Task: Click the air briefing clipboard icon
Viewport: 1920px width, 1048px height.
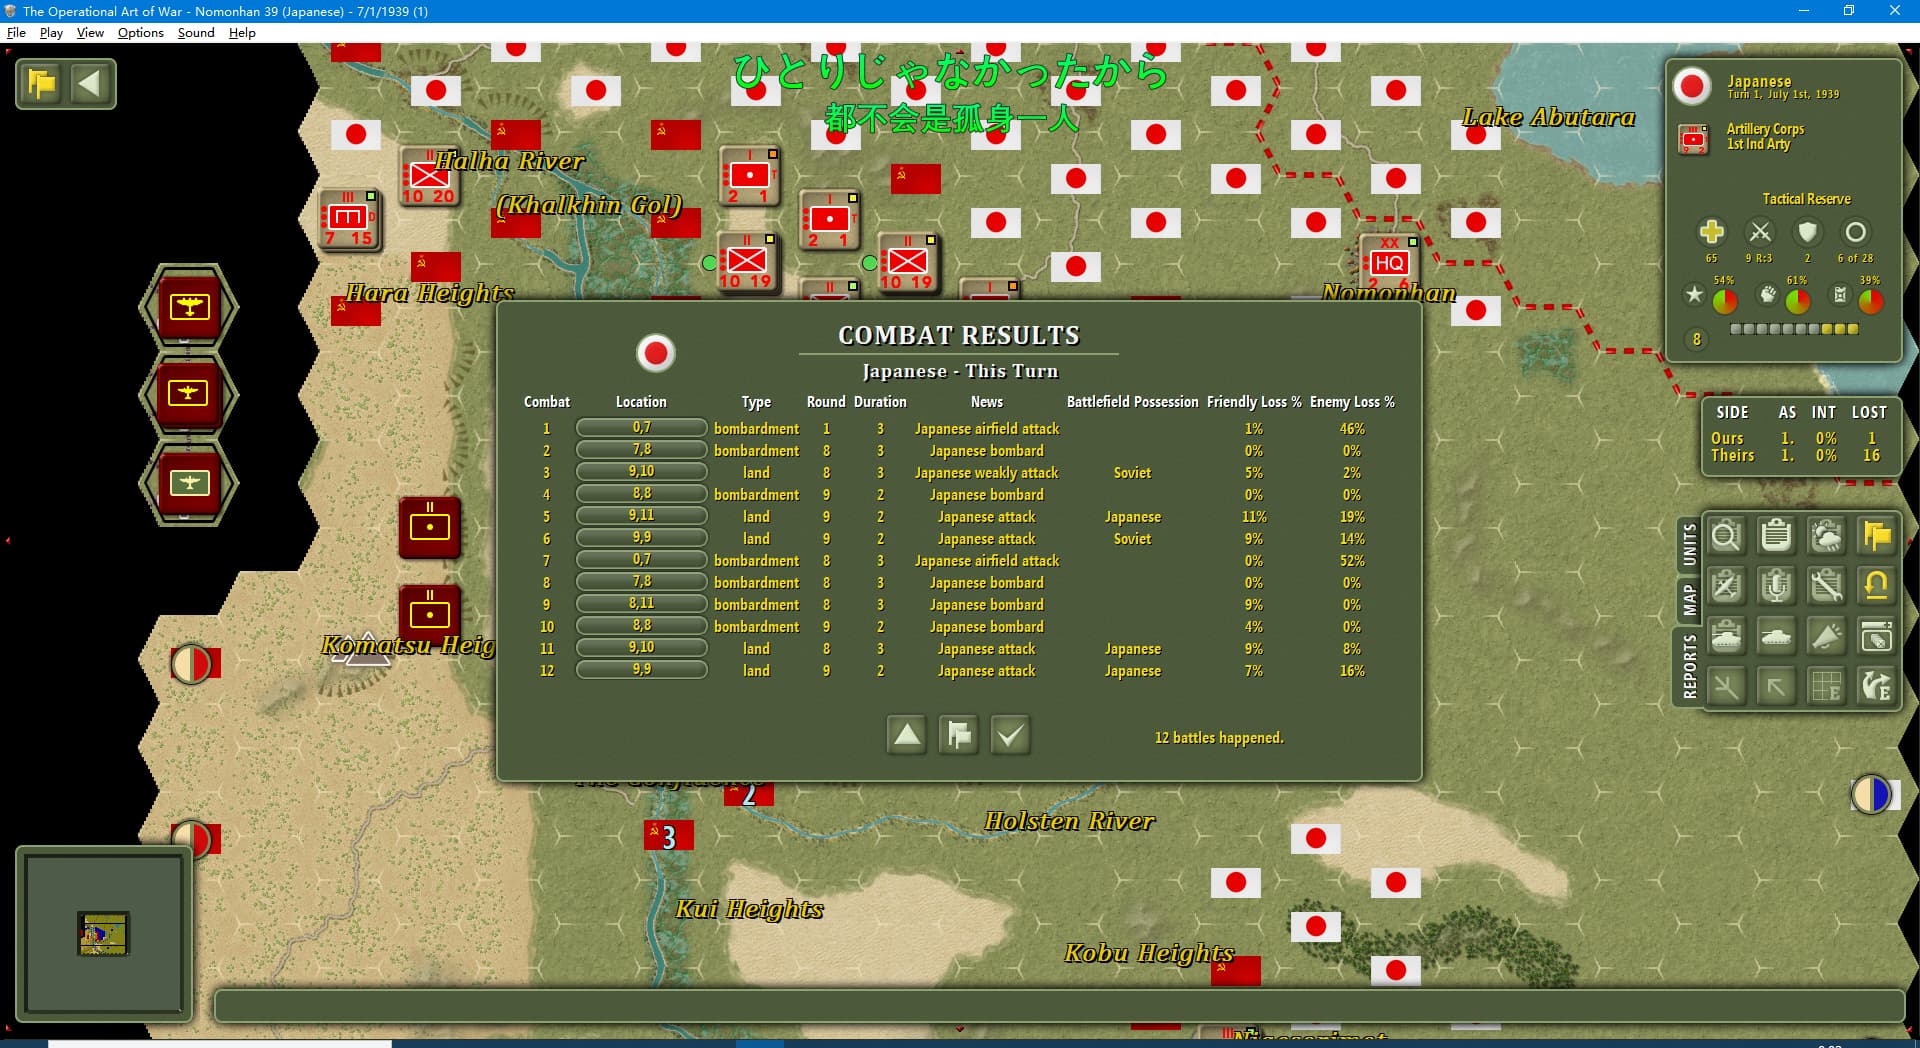Action: pos(1726,586)
